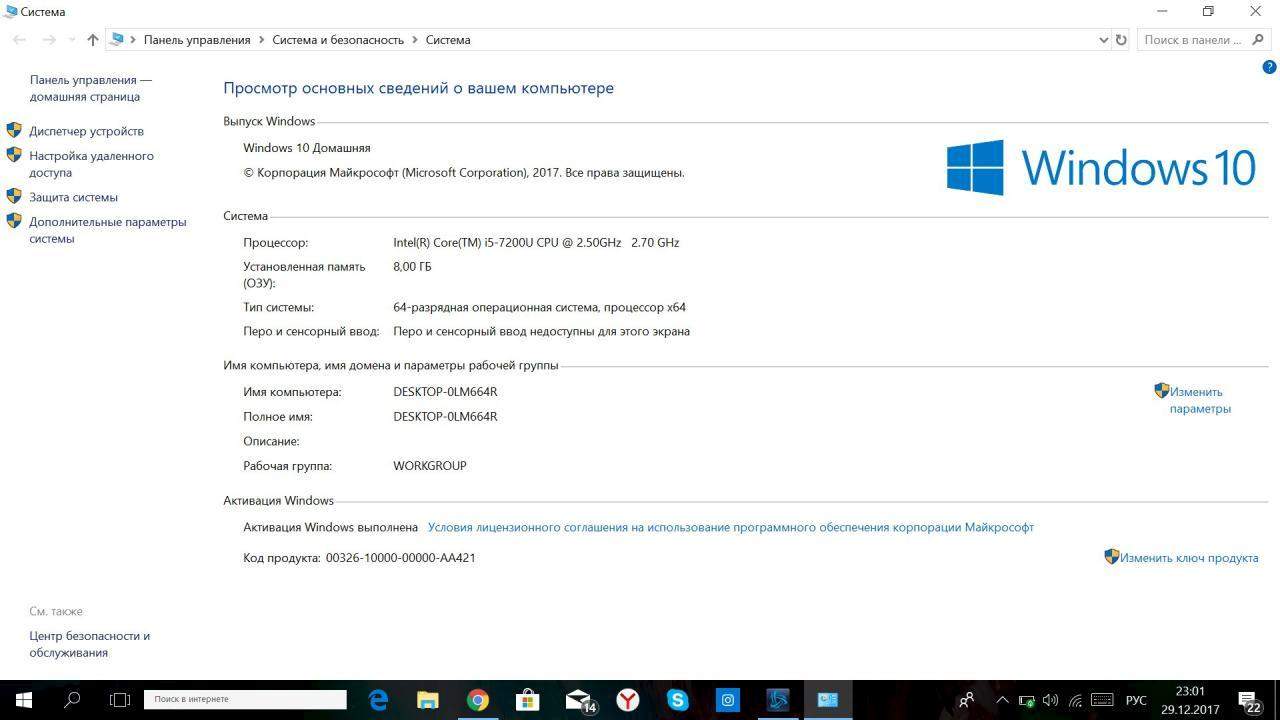Show hidden tray icons chevron
Viewport: 1280px width, 720px height.
click(x=1002, y=700)
